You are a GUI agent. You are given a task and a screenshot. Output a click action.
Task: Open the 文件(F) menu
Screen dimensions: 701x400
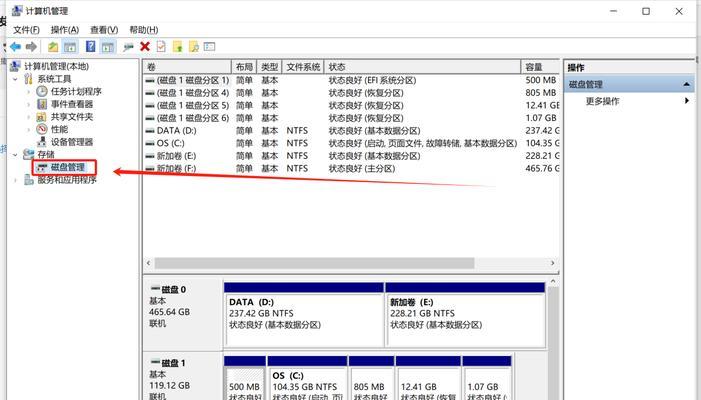[x=26, y=30]
